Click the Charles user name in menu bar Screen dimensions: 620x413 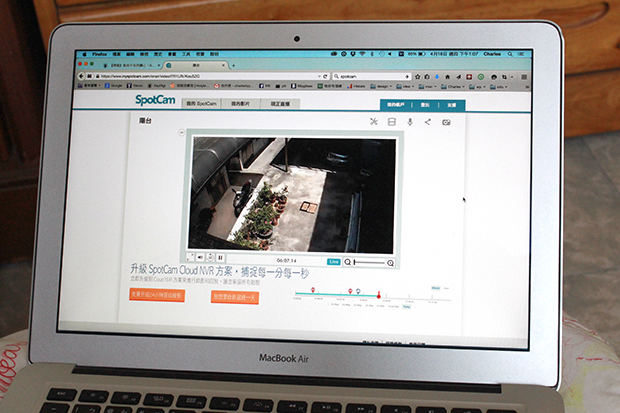pyautogui.click(x=492, y=54)
